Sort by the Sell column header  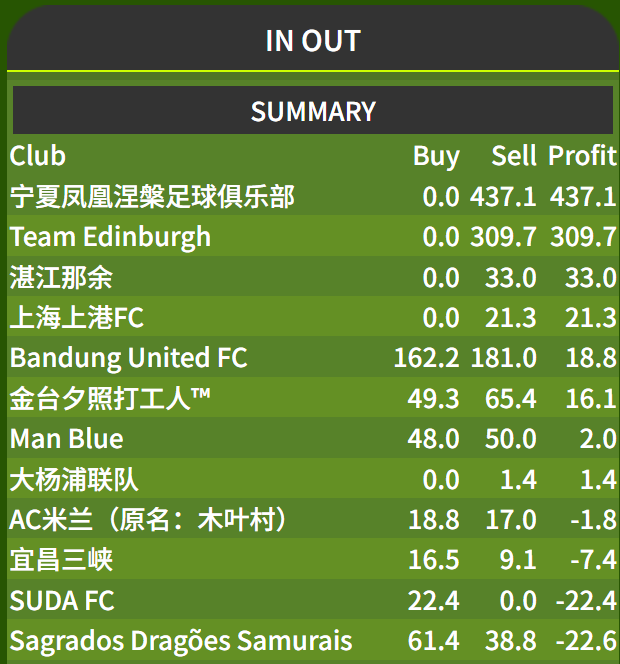pyautogui.click(x=514, y=156)
